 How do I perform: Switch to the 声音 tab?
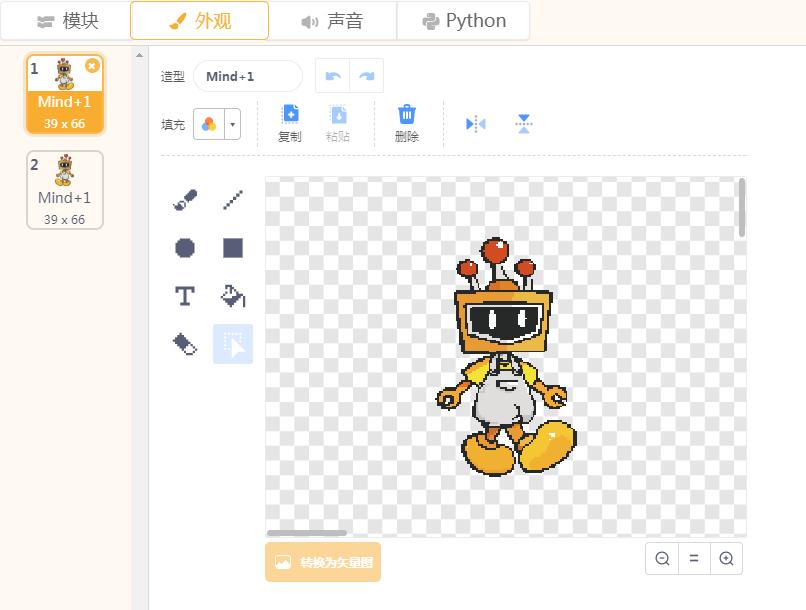332,21
